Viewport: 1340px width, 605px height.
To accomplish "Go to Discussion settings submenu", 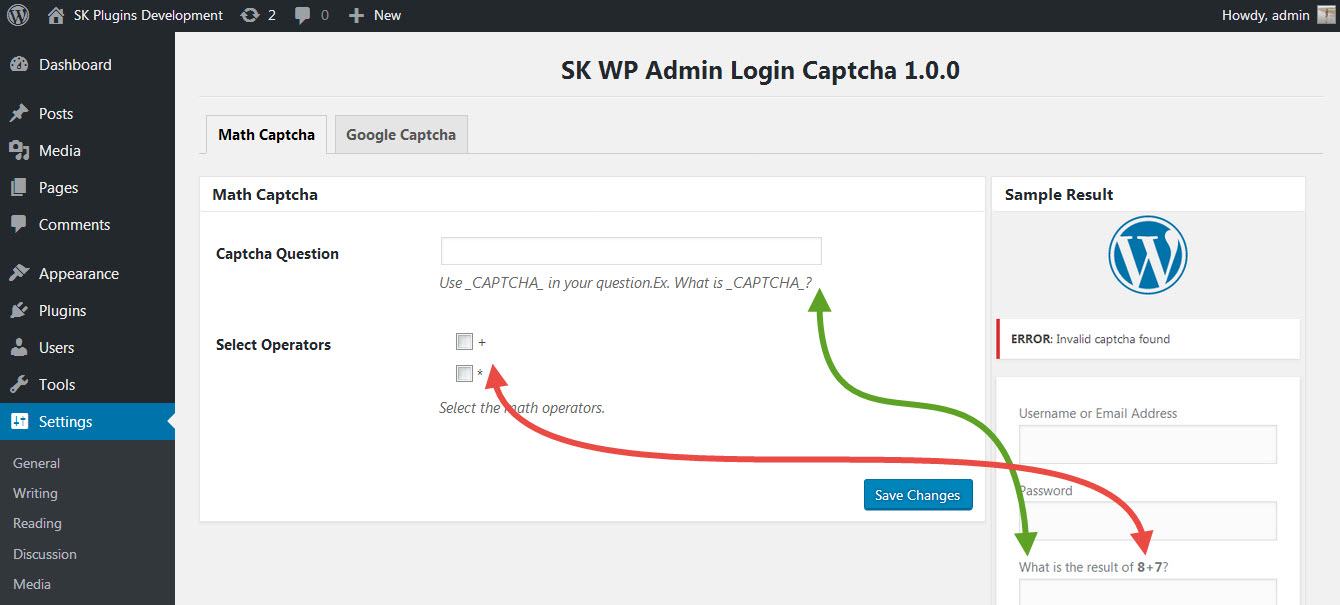I will click(x=45, y=554).
